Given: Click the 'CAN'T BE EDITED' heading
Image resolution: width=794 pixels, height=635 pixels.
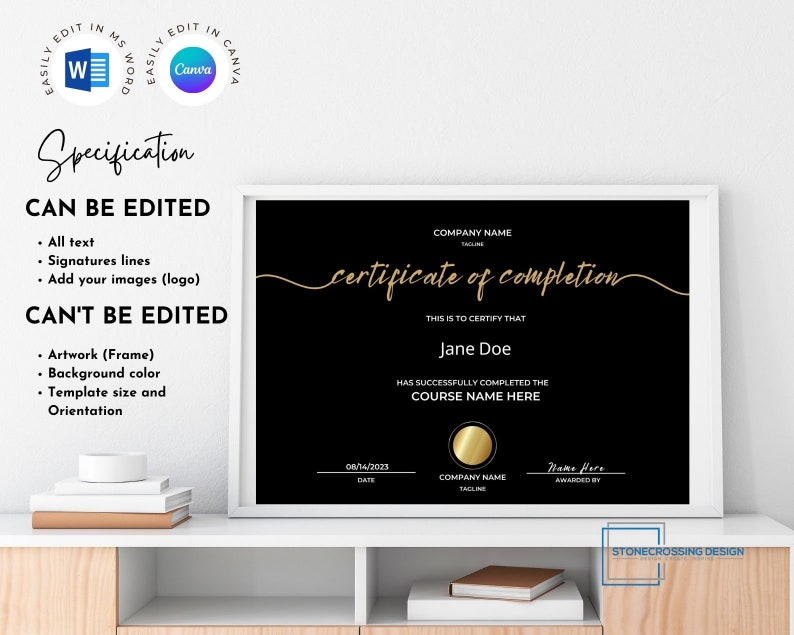Looking at the screenshot, I should coord(127,315).
